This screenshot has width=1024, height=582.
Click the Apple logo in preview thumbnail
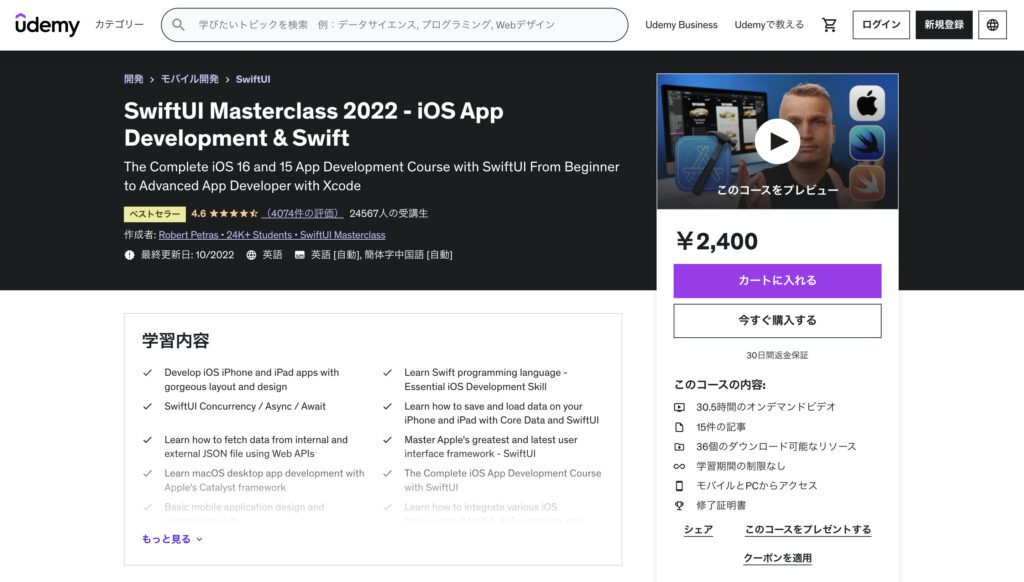867,103
